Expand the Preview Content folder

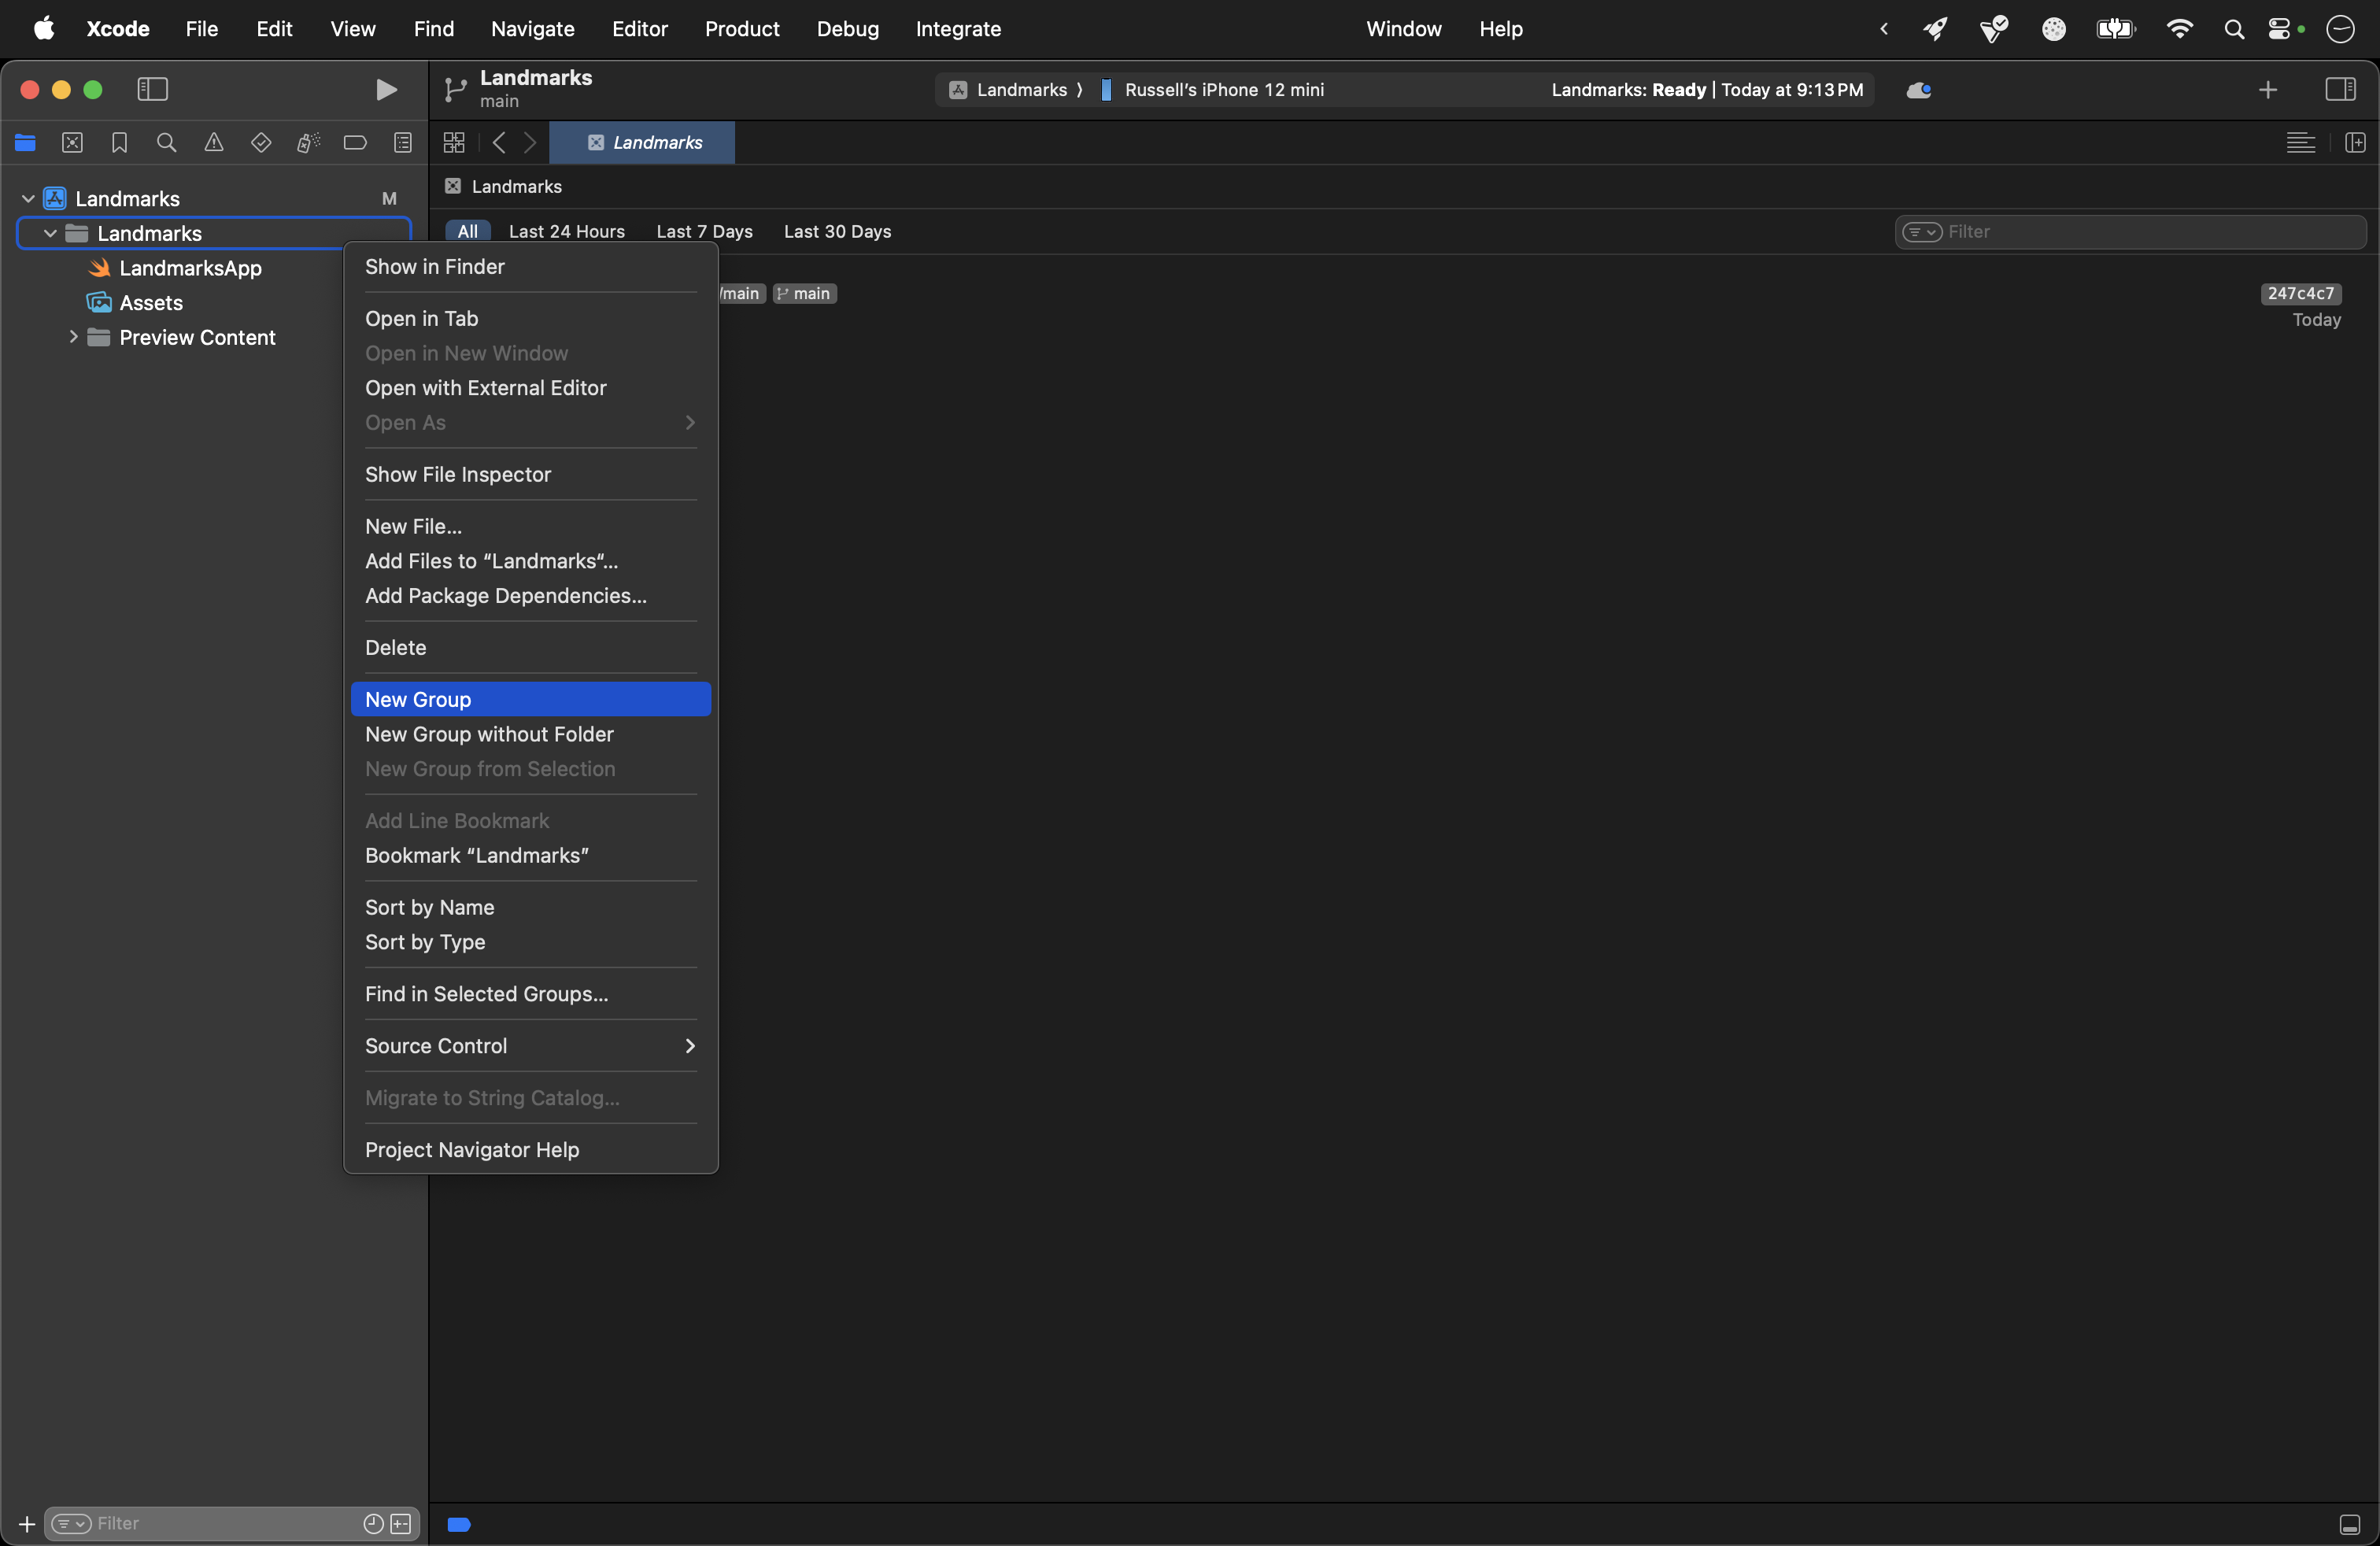click(x=74, y=338)
